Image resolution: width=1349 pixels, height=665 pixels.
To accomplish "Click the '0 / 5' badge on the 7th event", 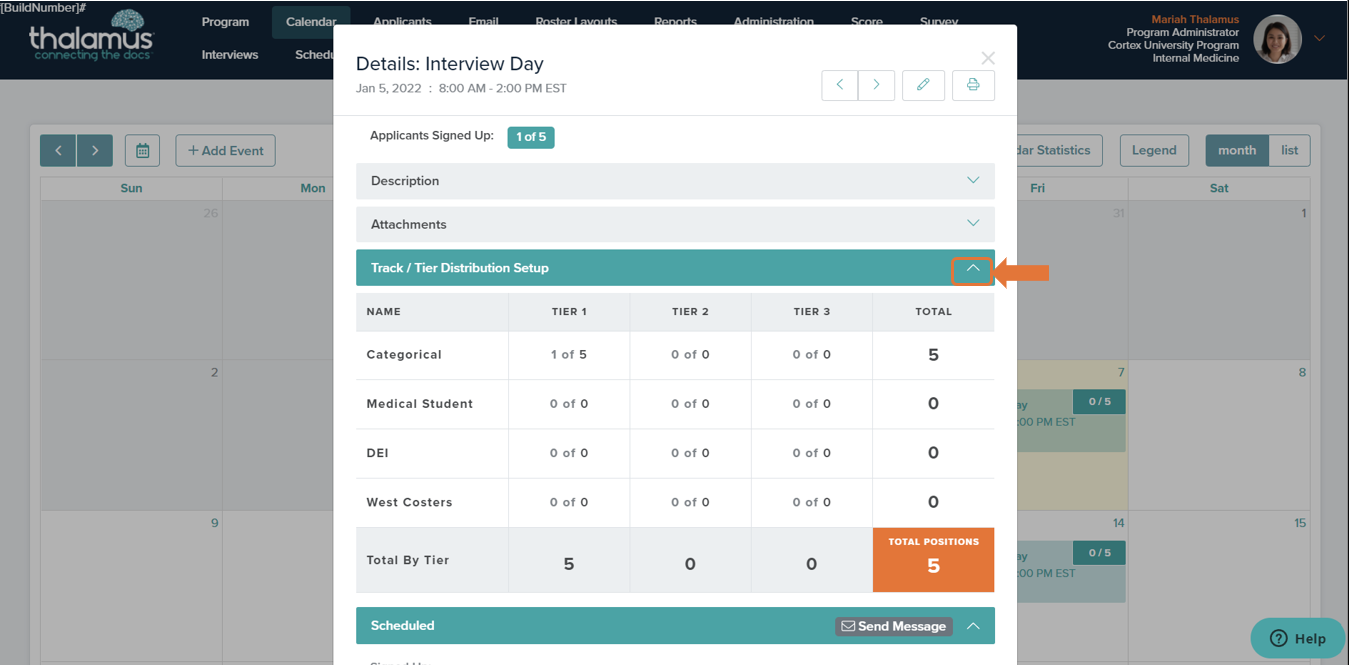I will click(x=1099, y=402).
